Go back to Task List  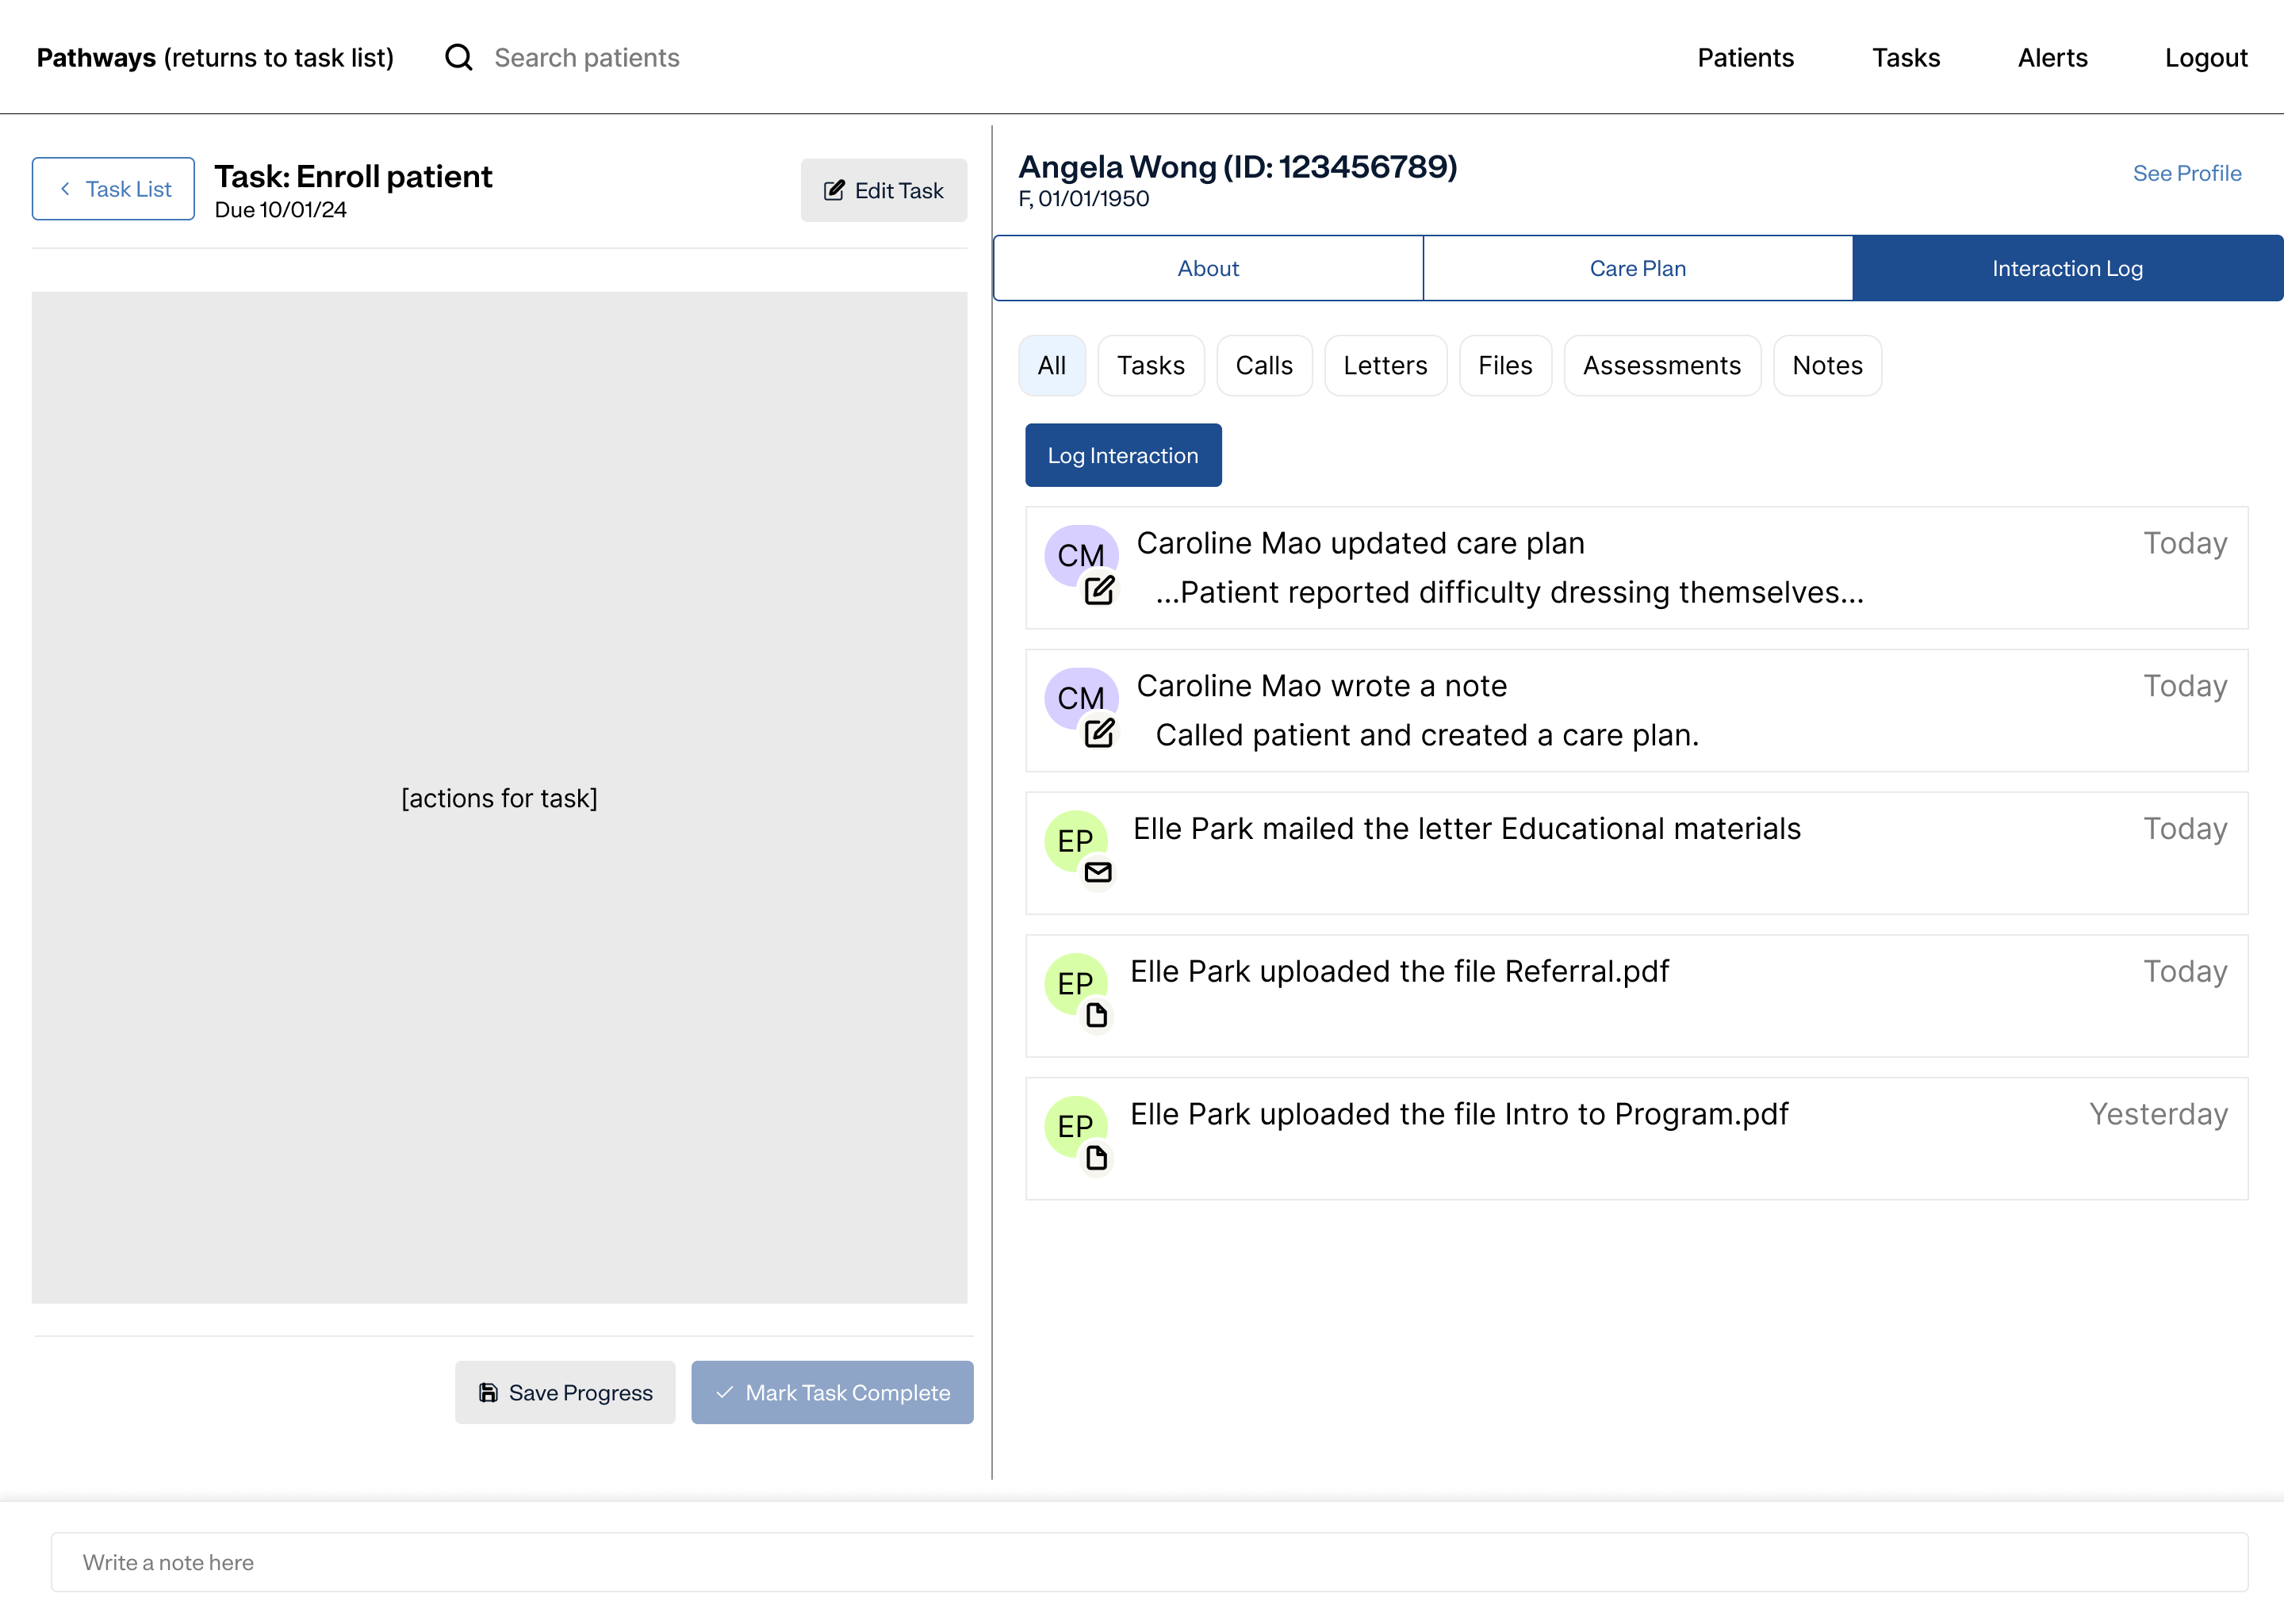point(113,189)
